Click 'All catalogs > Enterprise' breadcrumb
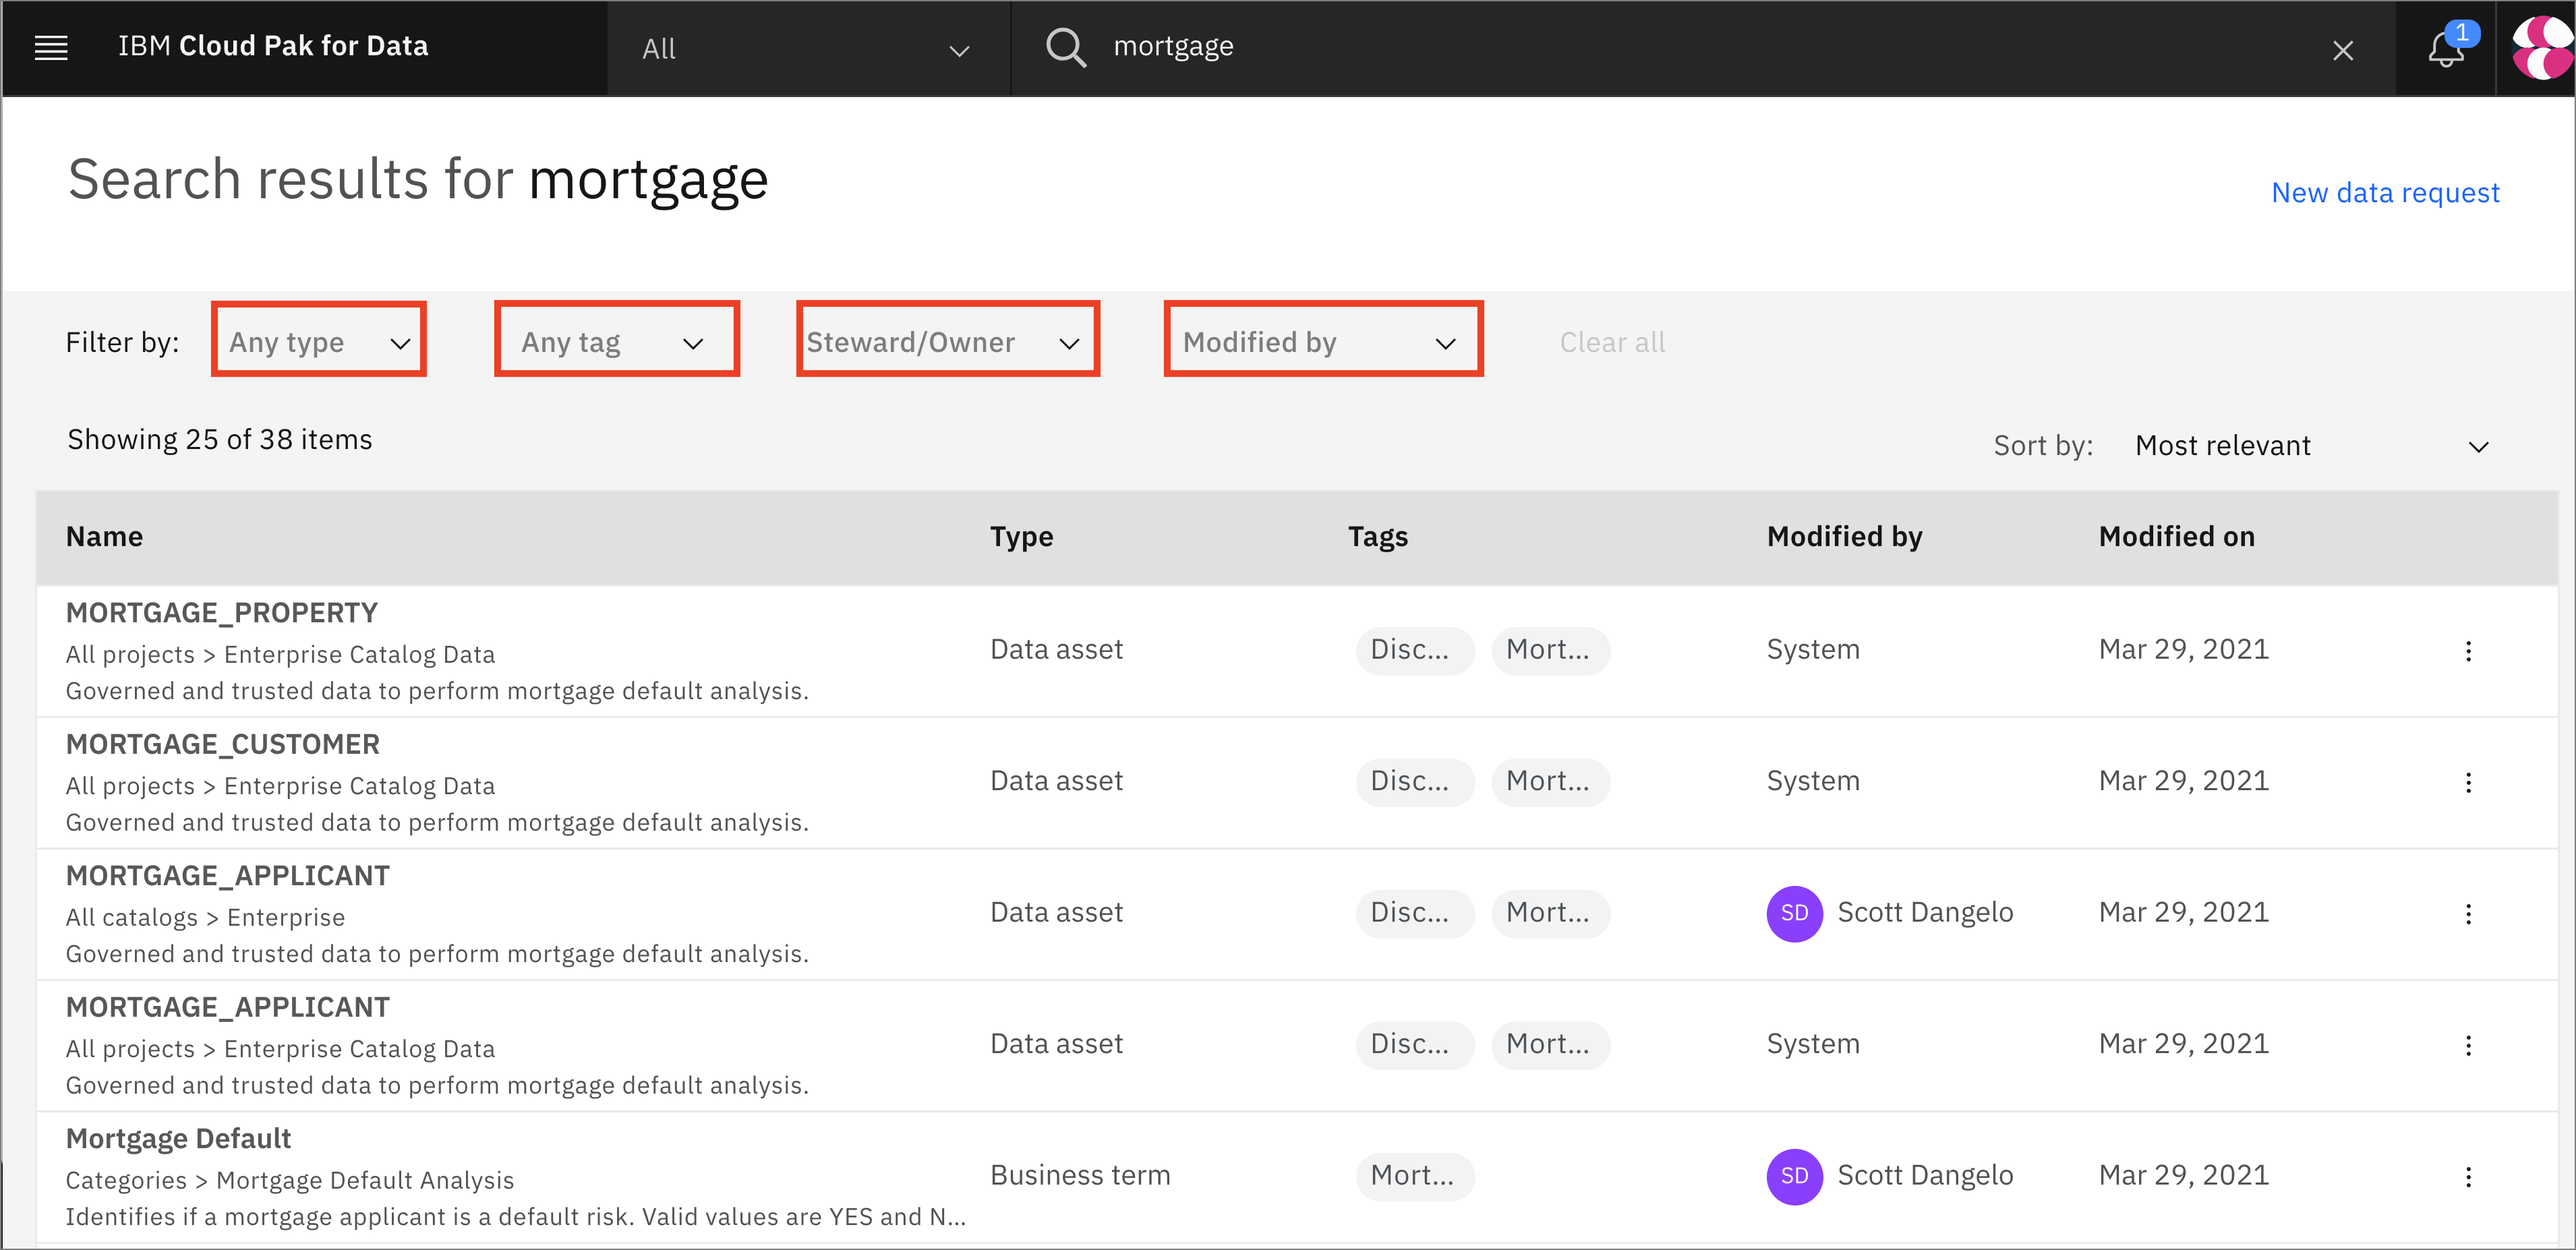 click(205, 917)
